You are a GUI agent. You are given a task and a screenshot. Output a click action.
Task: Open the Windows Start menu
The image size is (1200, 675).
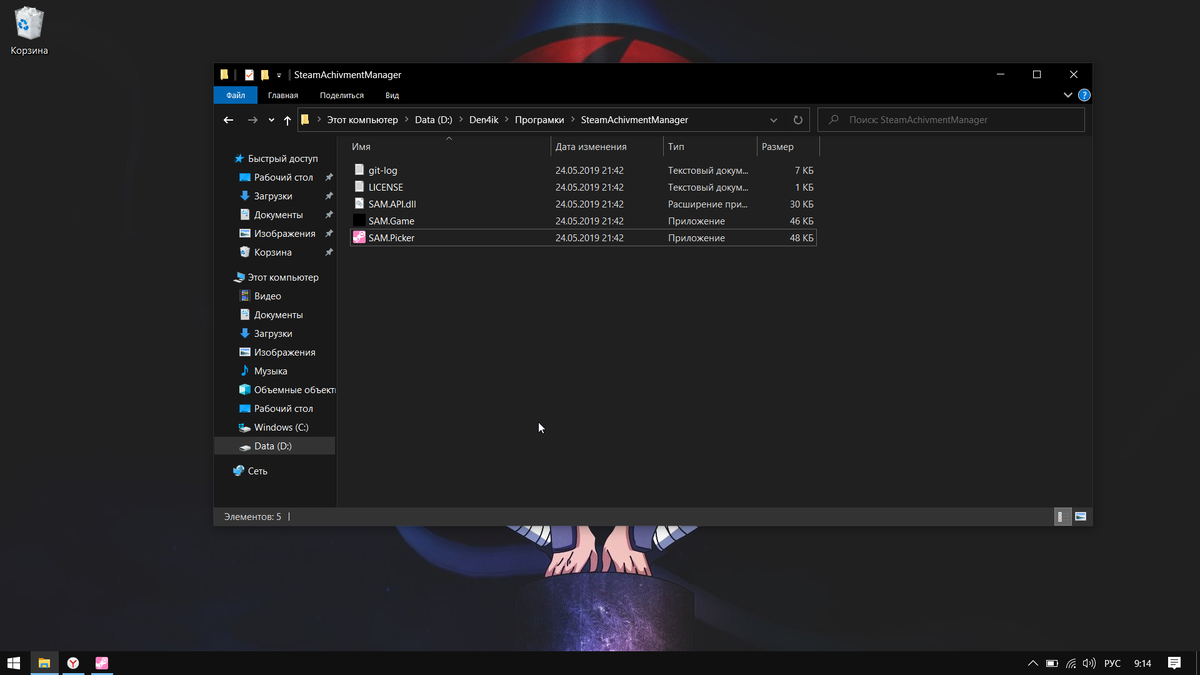(x=14, y=663)
